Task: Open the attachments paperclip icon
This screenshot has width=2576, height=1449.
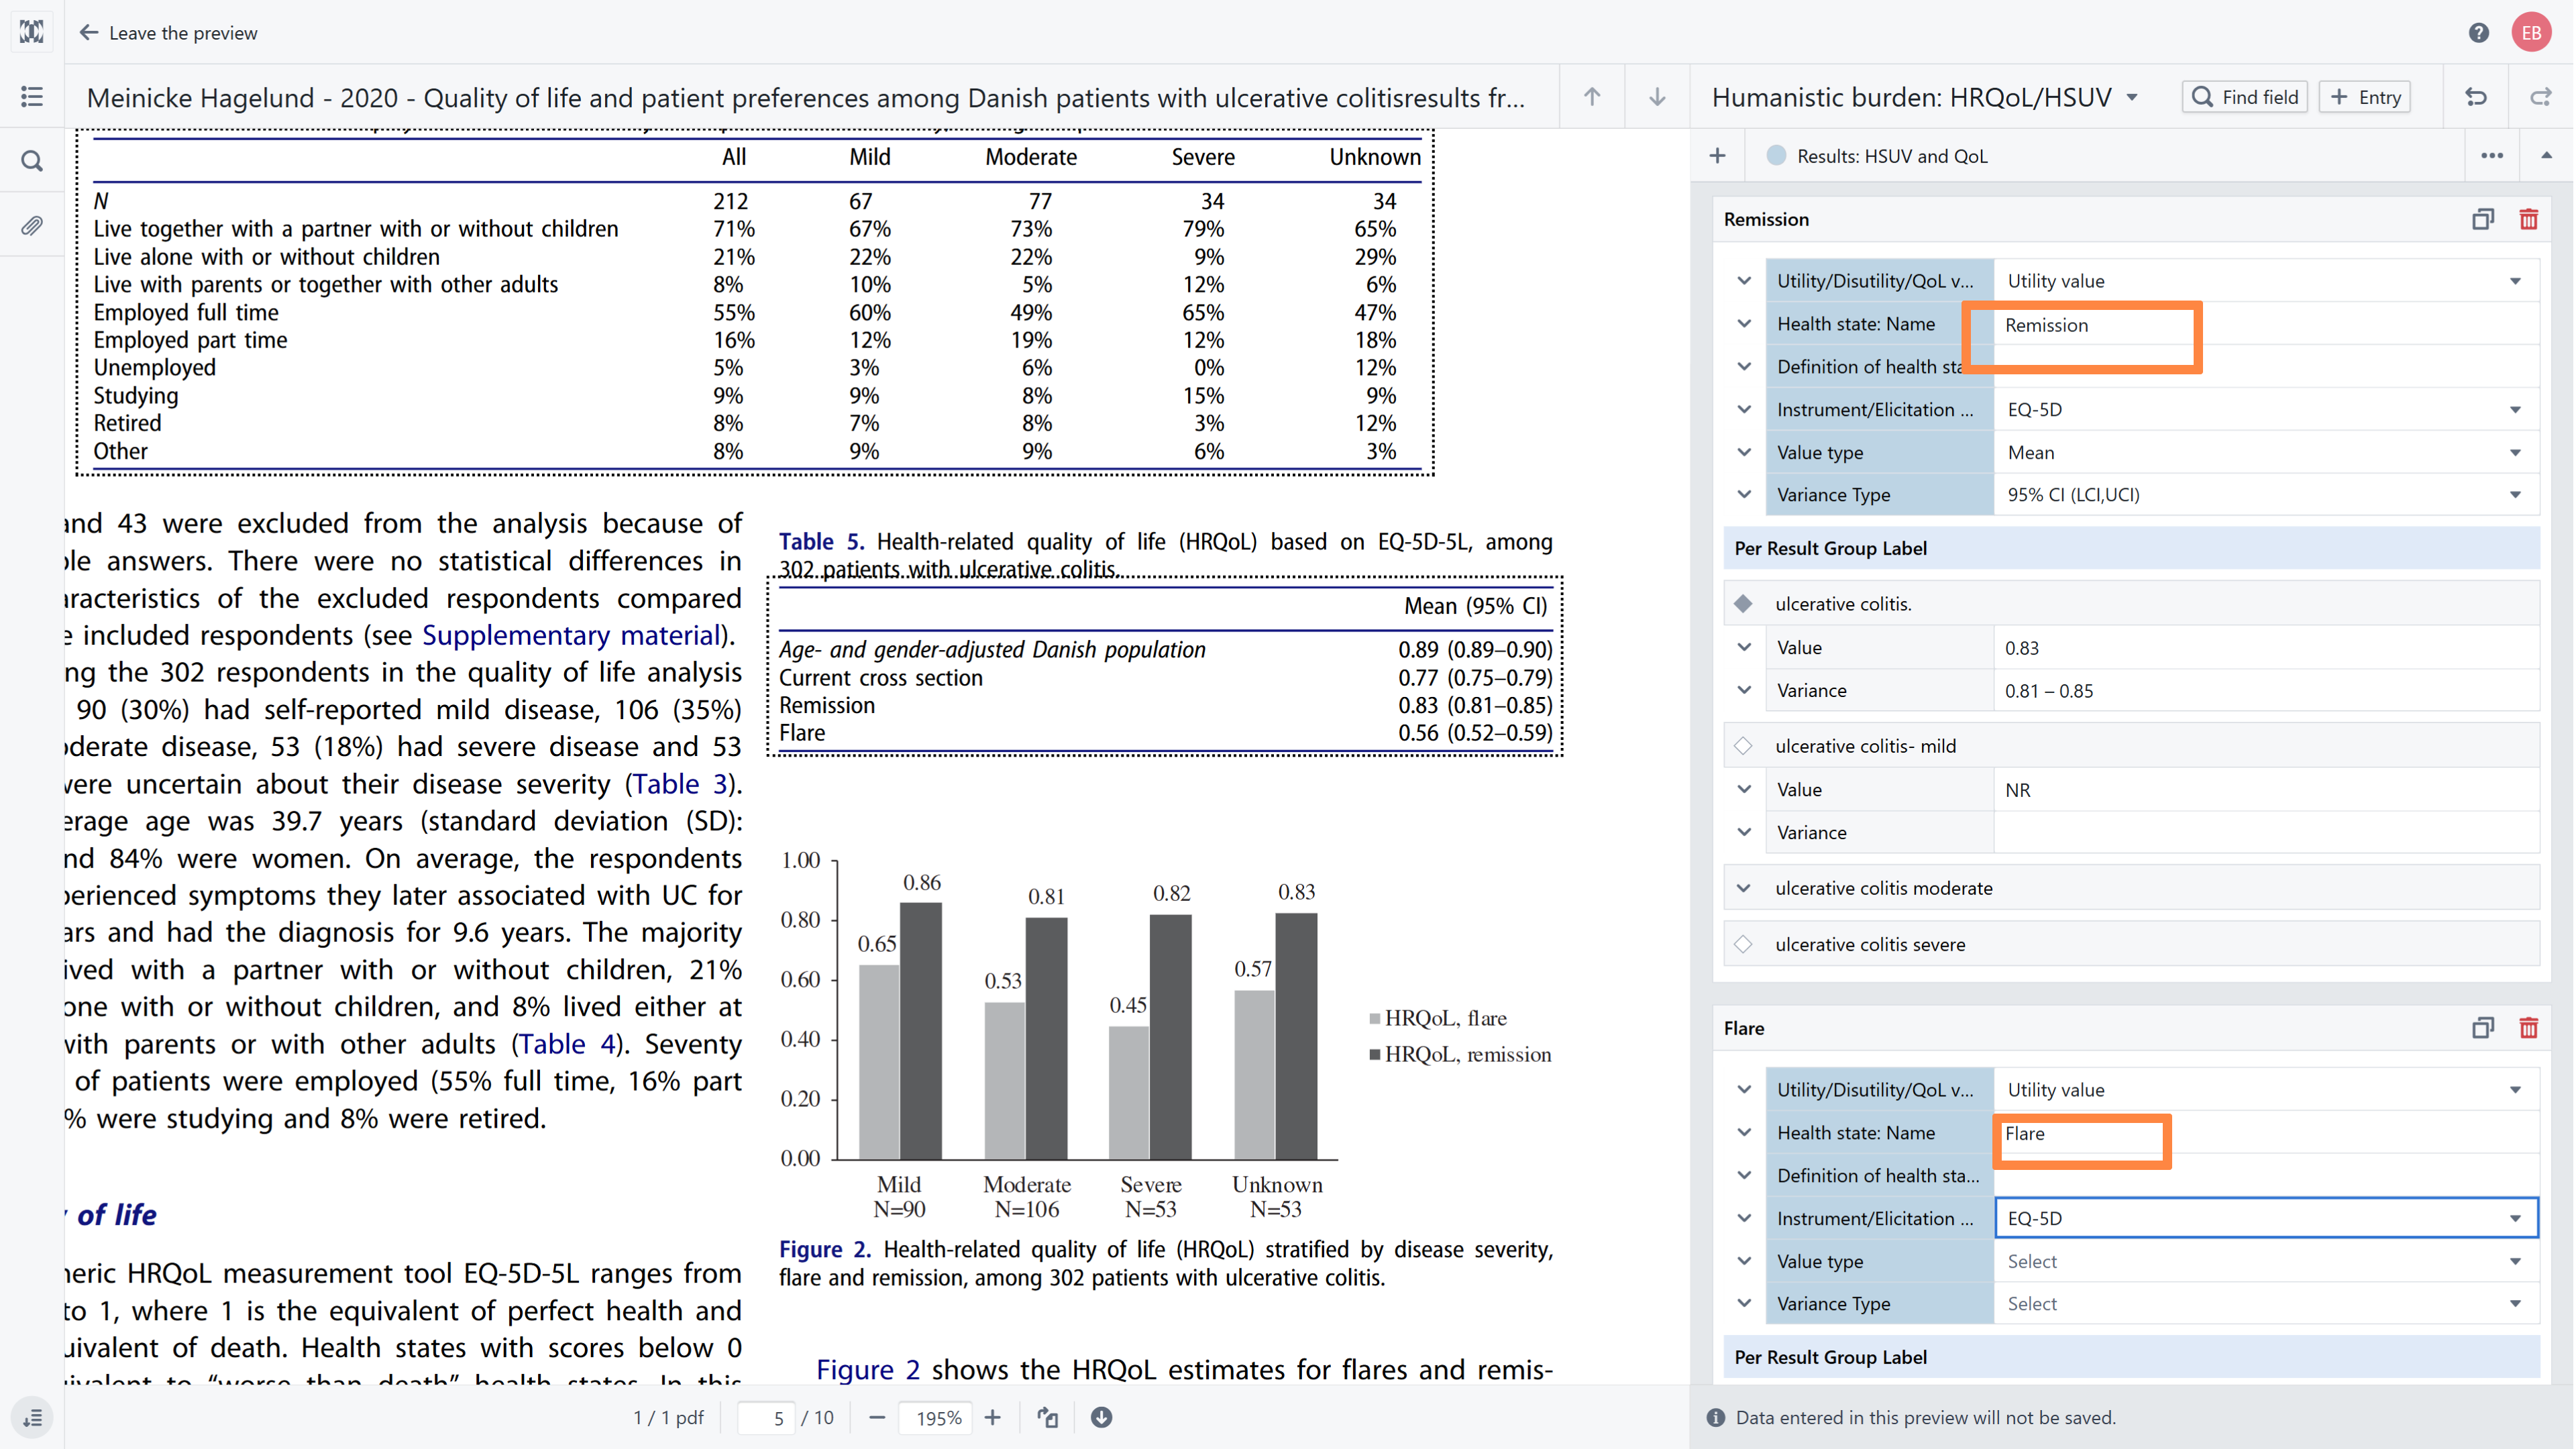Action: pos(32,225)
